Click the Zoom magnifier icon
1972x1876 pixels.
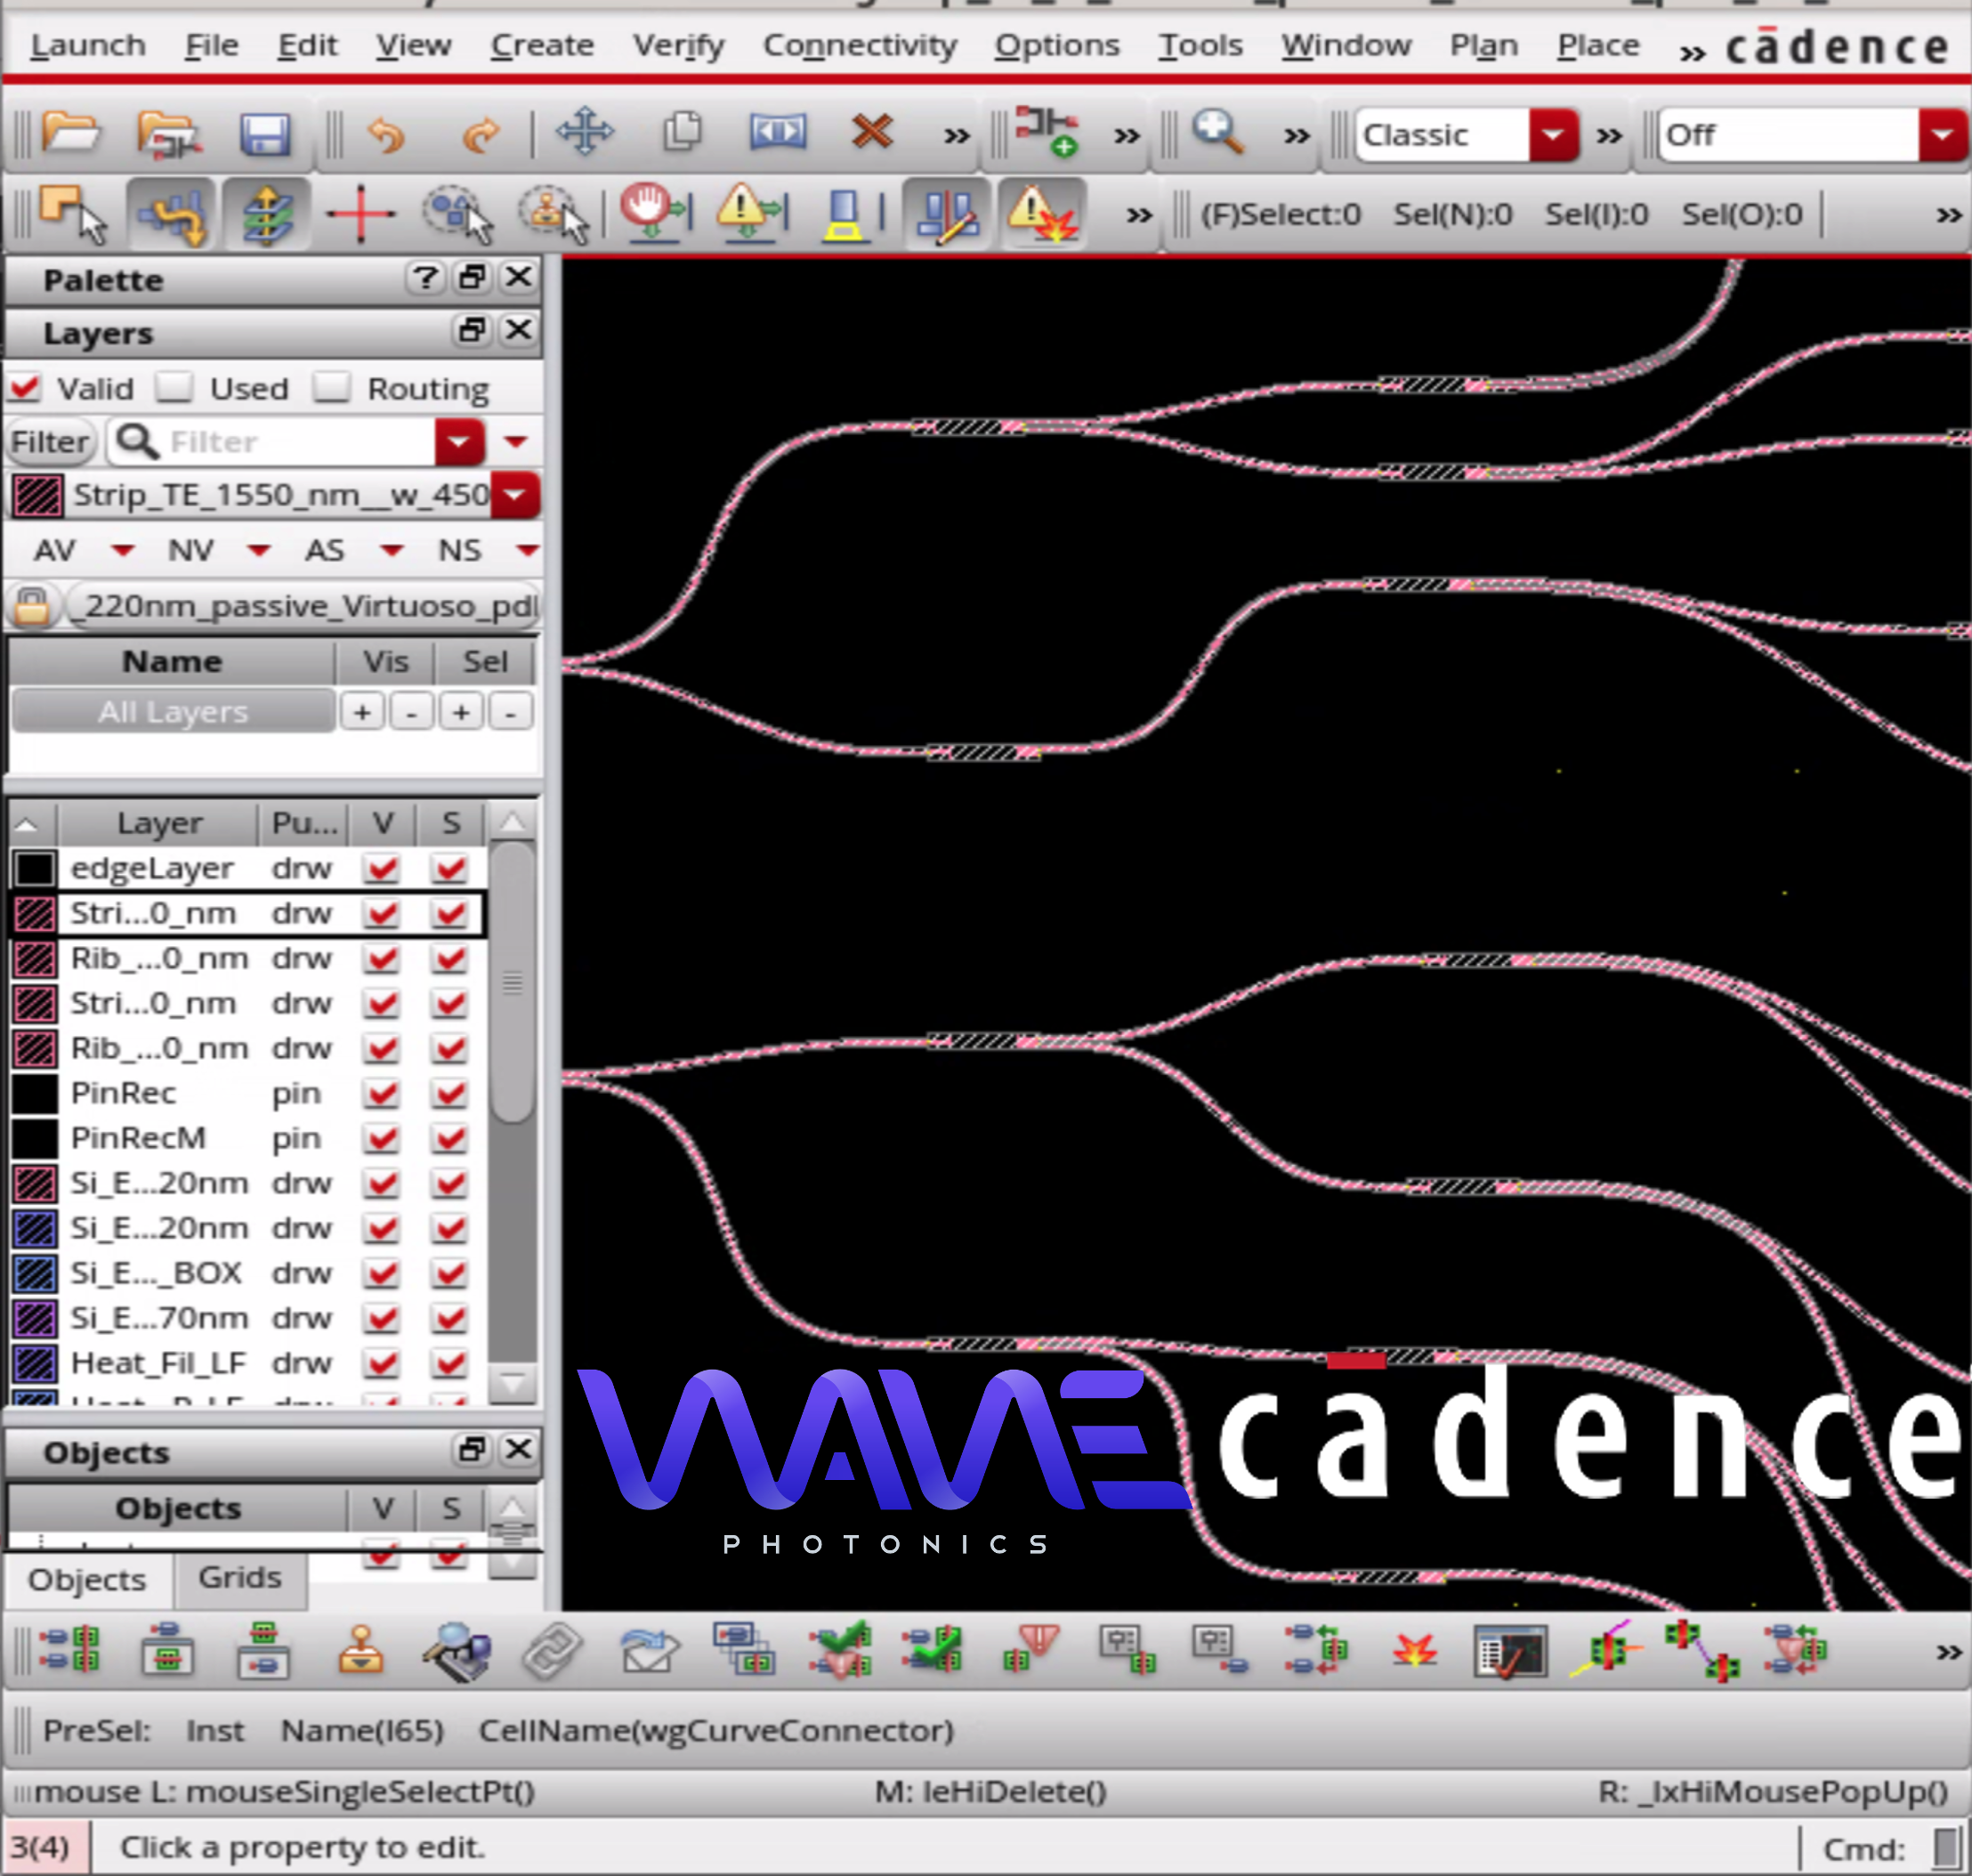pyautogui.click(x=1218, y=132)
